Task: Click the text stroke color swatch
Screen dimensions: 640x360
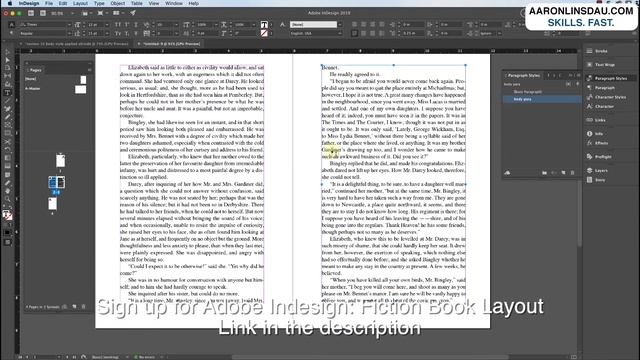Action: [264, 33]
